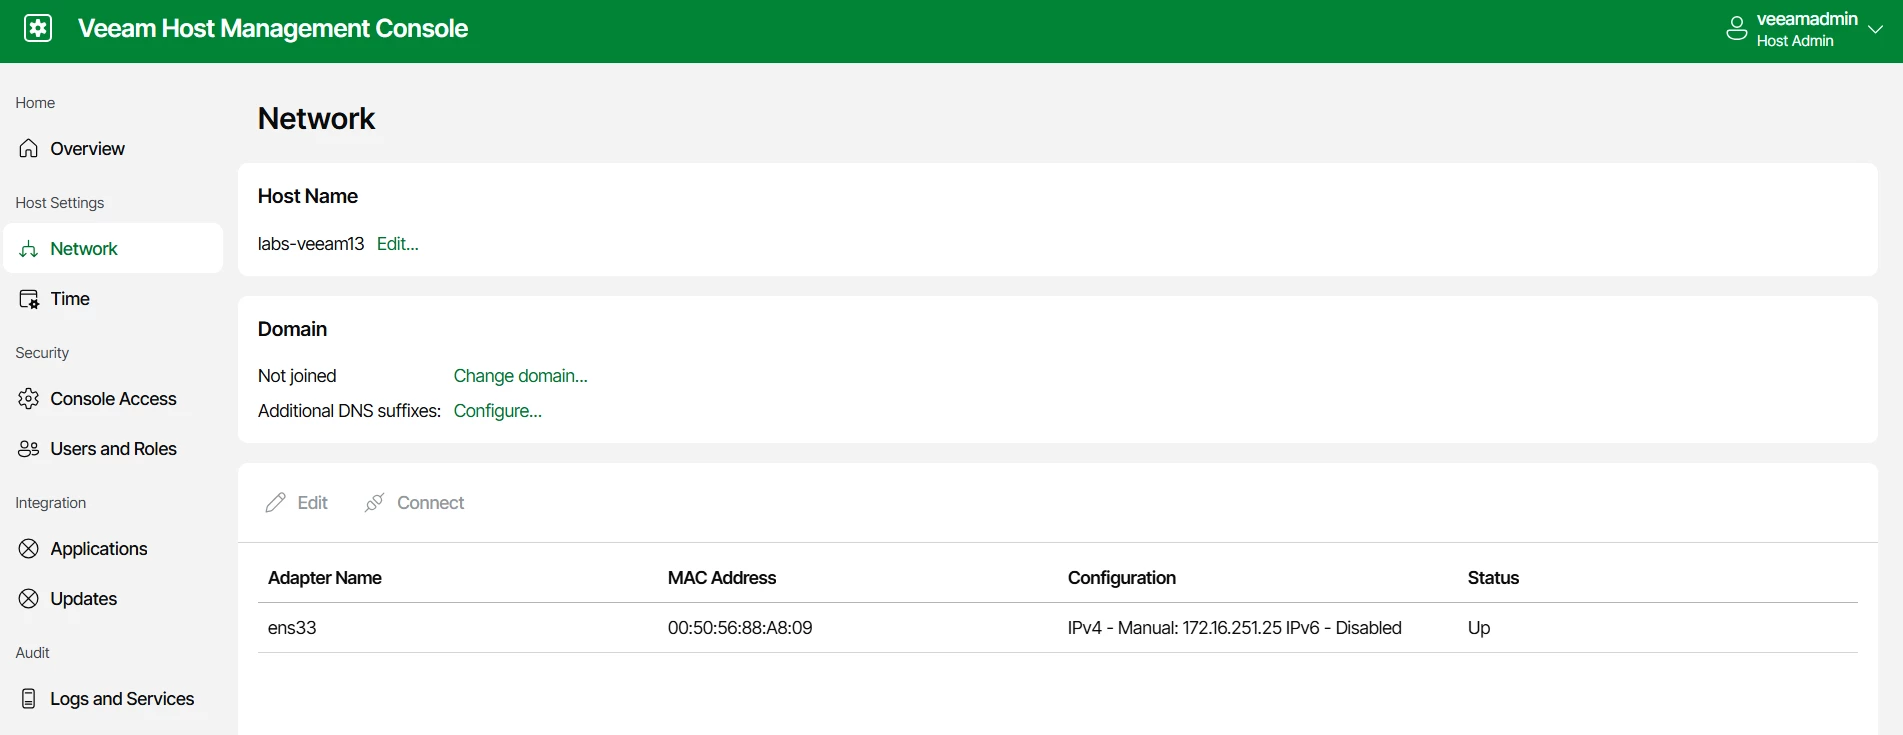Click the Additional DNS suffixes label

(x=349, y=411)
